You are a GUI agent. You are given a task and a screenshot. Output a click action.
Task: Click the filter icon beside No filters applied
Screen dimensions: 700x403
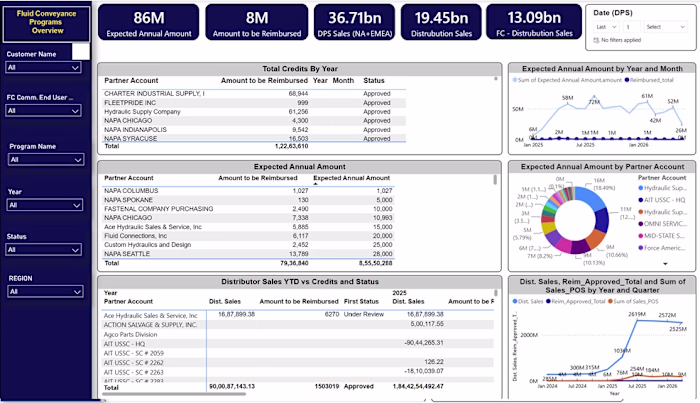coord(596,40)
